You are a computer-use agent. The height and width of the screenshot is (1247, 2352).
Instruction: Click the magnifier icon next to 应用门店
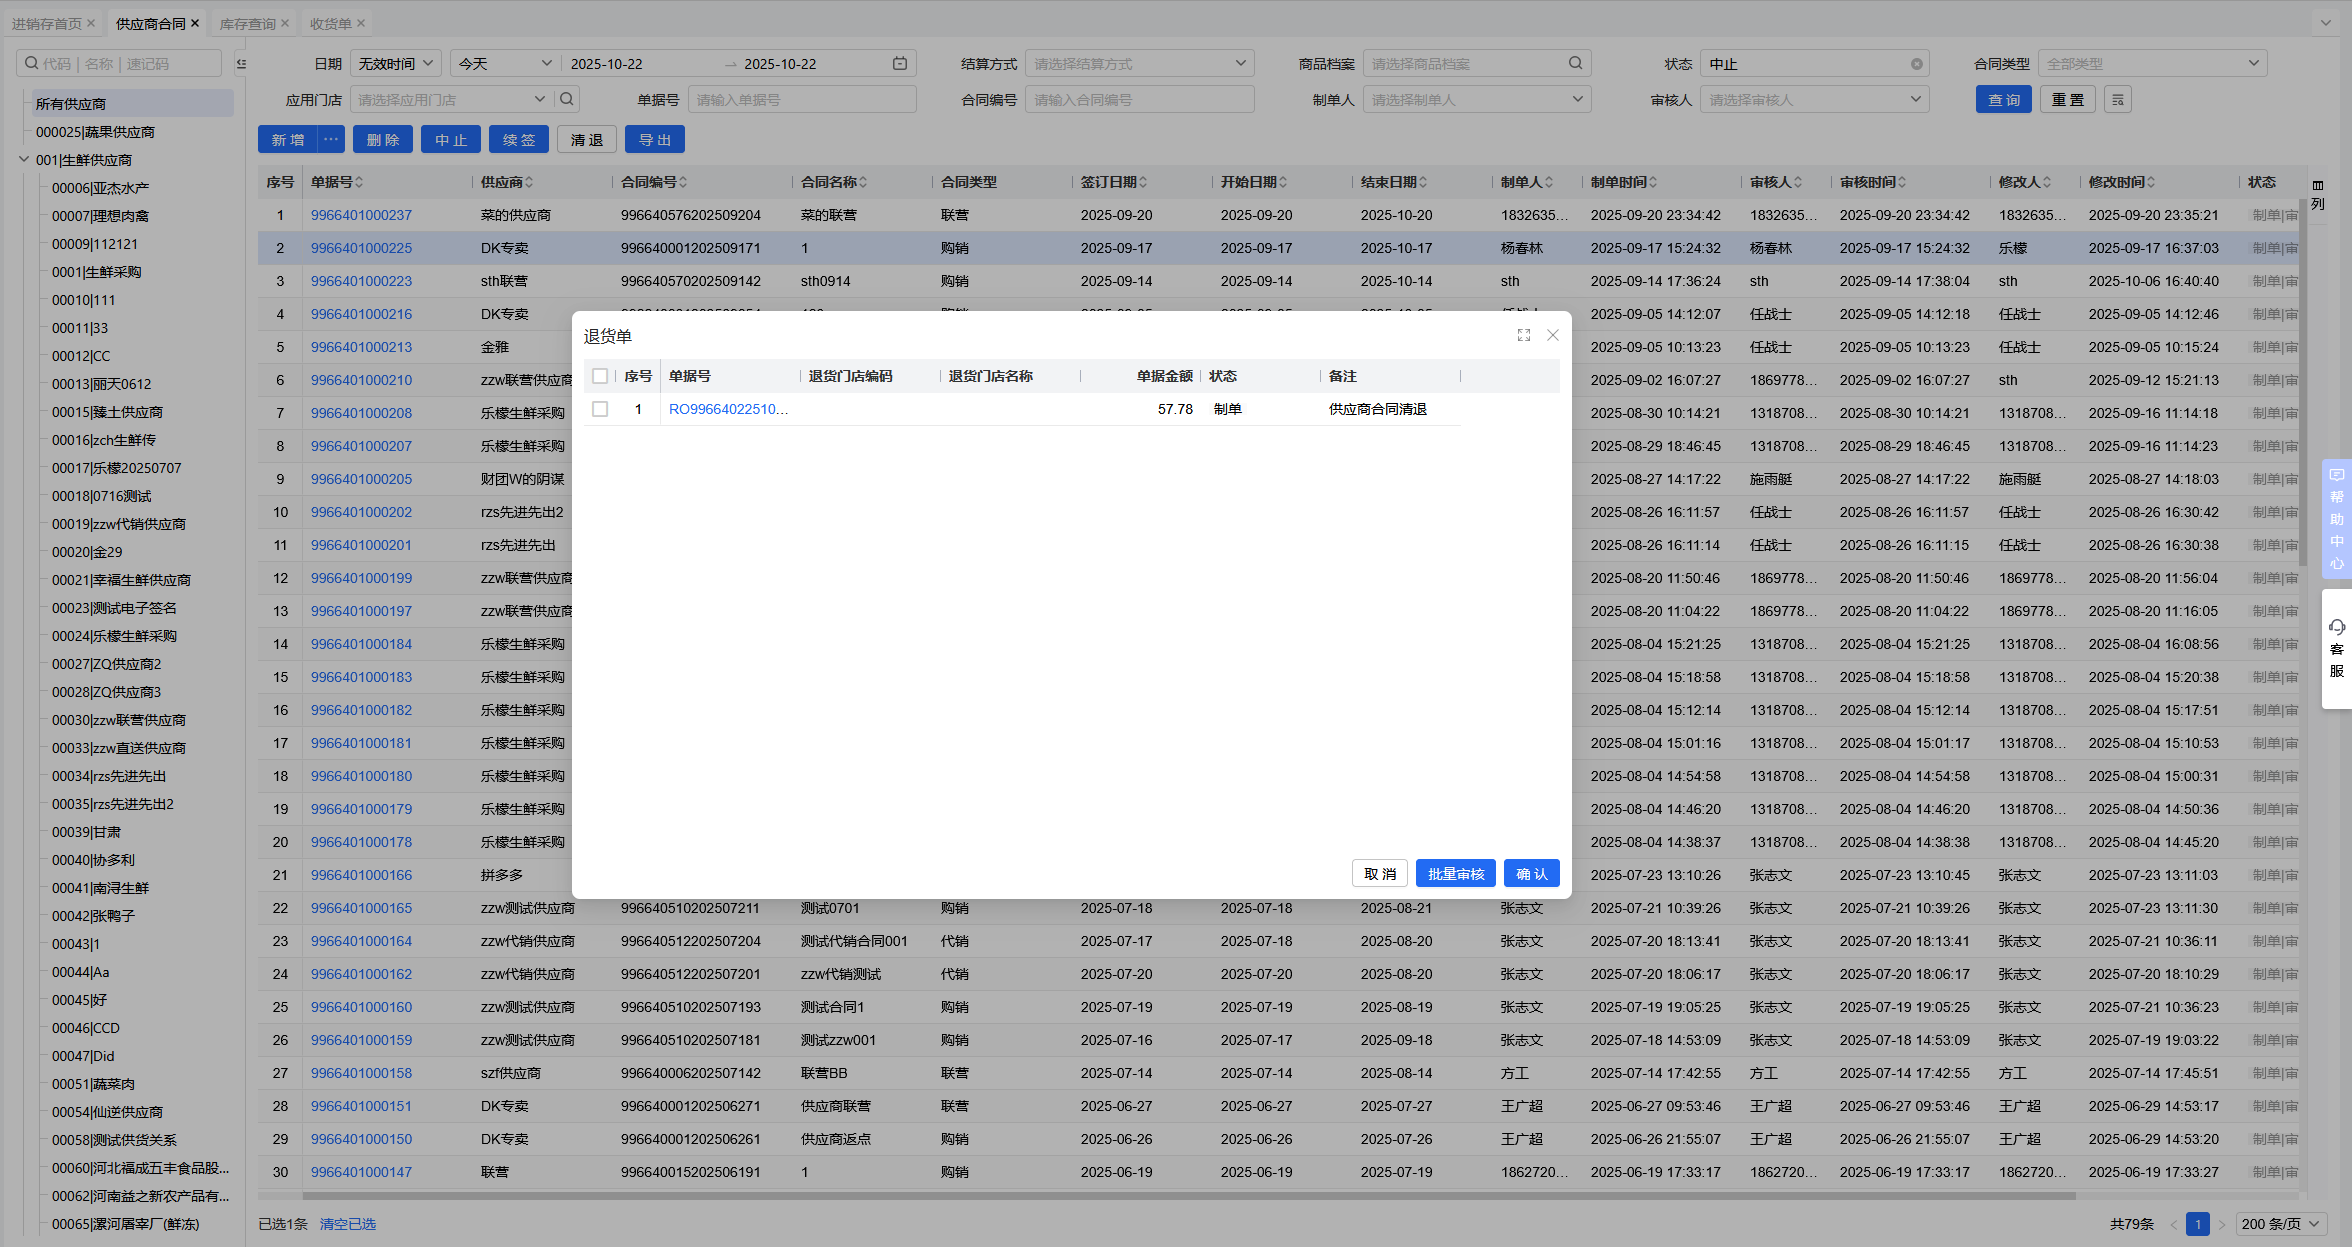pos(567,100)
